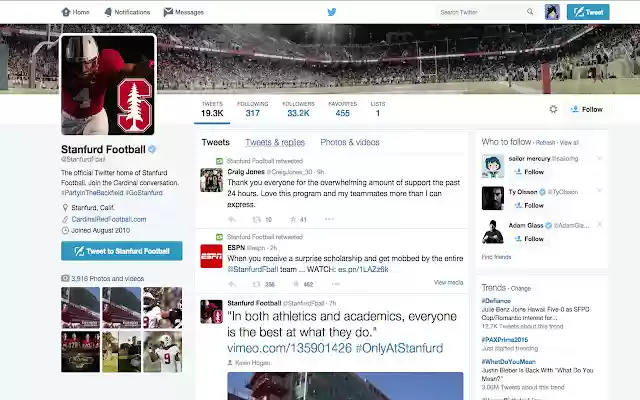Open more options on the Craig Jones tweet
Screen dimensions: 640x400
coord(329,219)
